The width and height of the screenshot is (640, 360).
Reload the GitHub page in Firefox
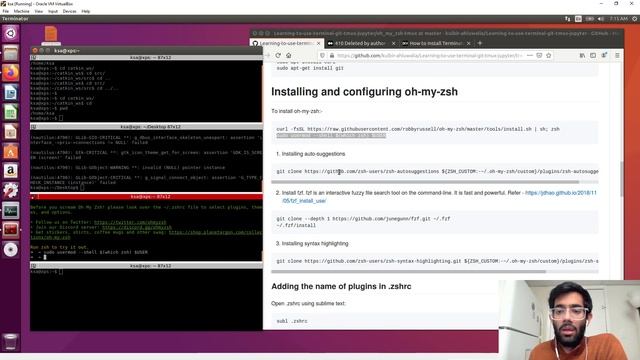click(278, 56)
